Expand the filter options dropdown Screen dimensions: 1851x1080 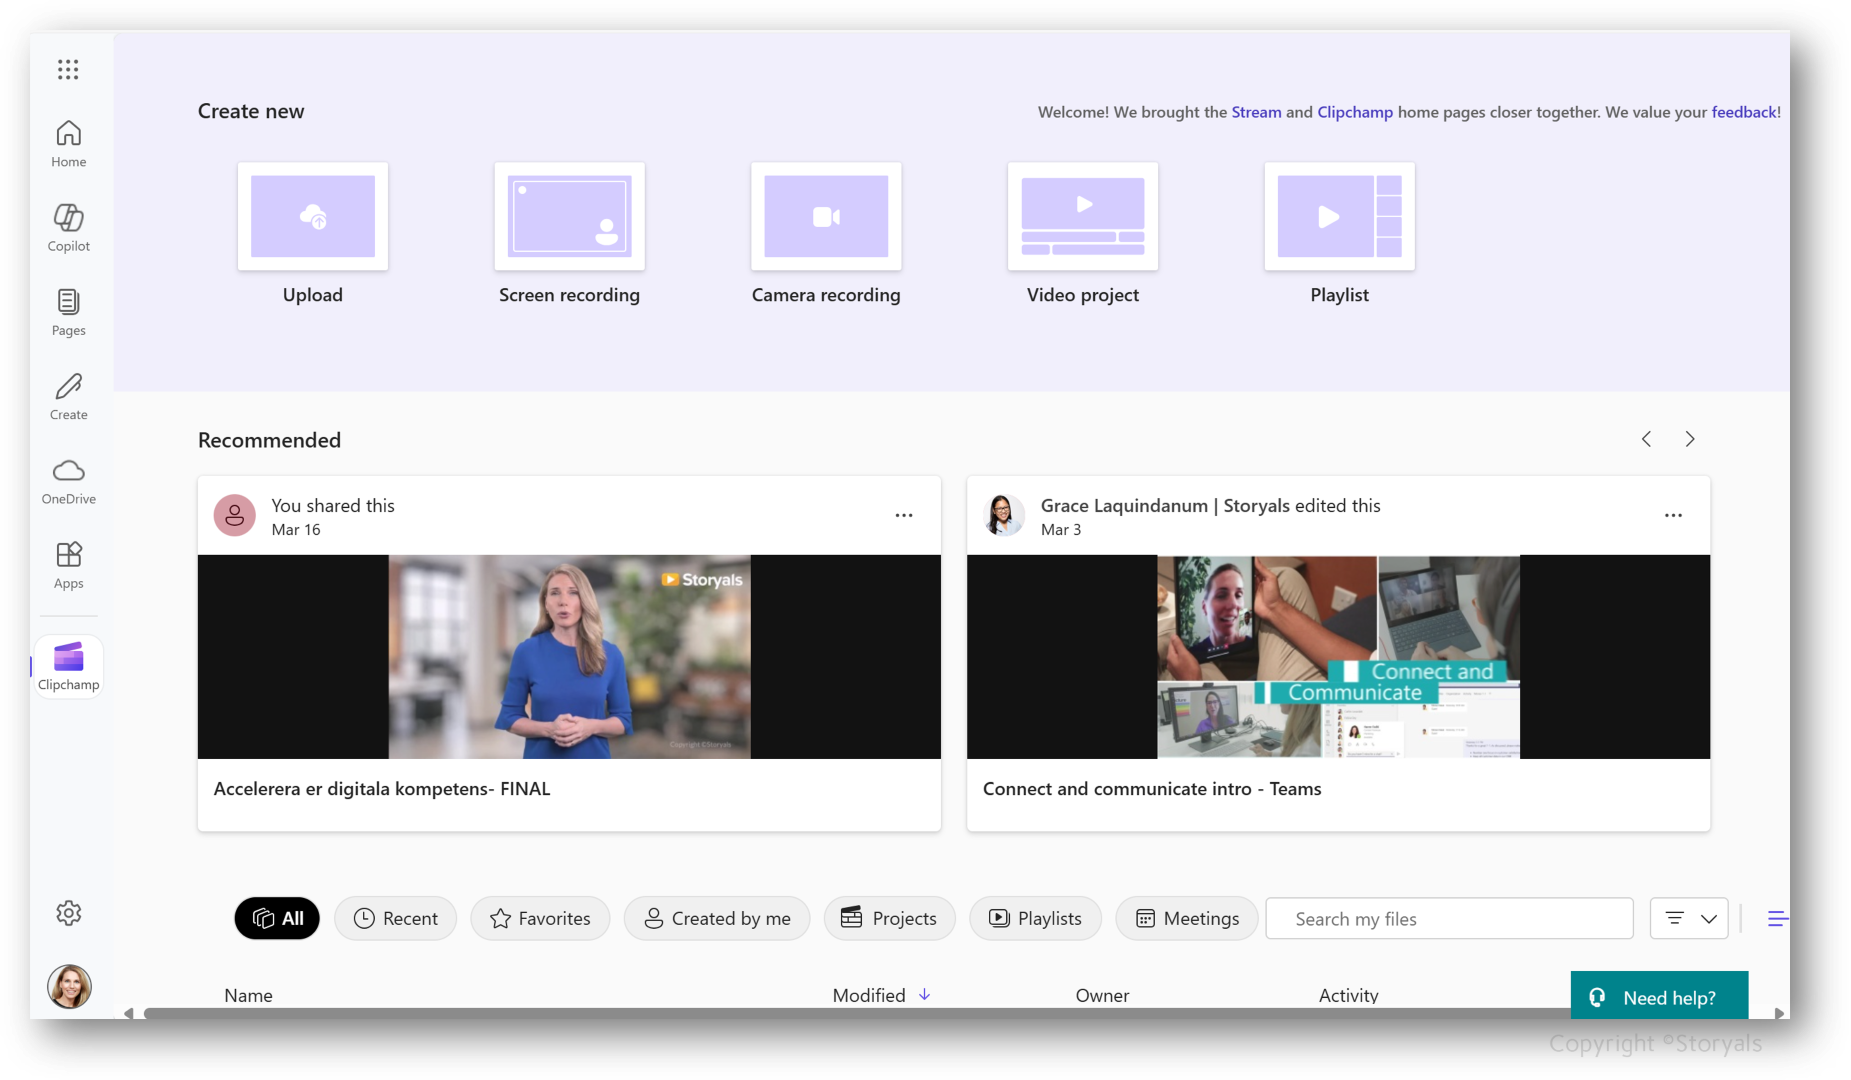point(1690,918)
